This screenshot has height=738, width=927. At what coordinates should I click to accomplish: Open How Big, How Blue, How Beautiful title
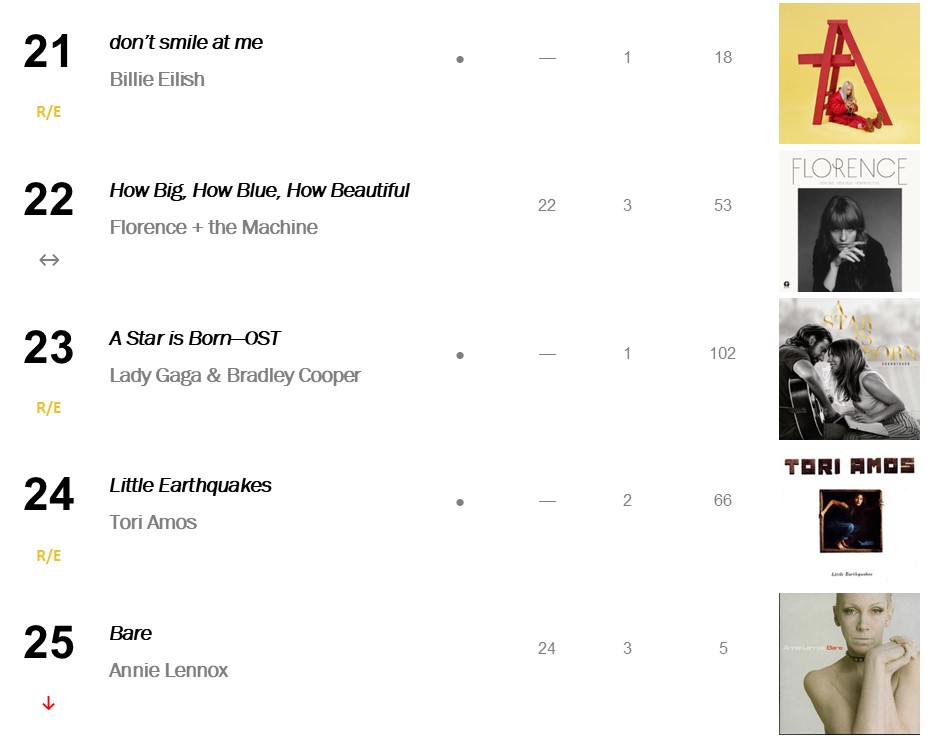(x=259, y=191)
